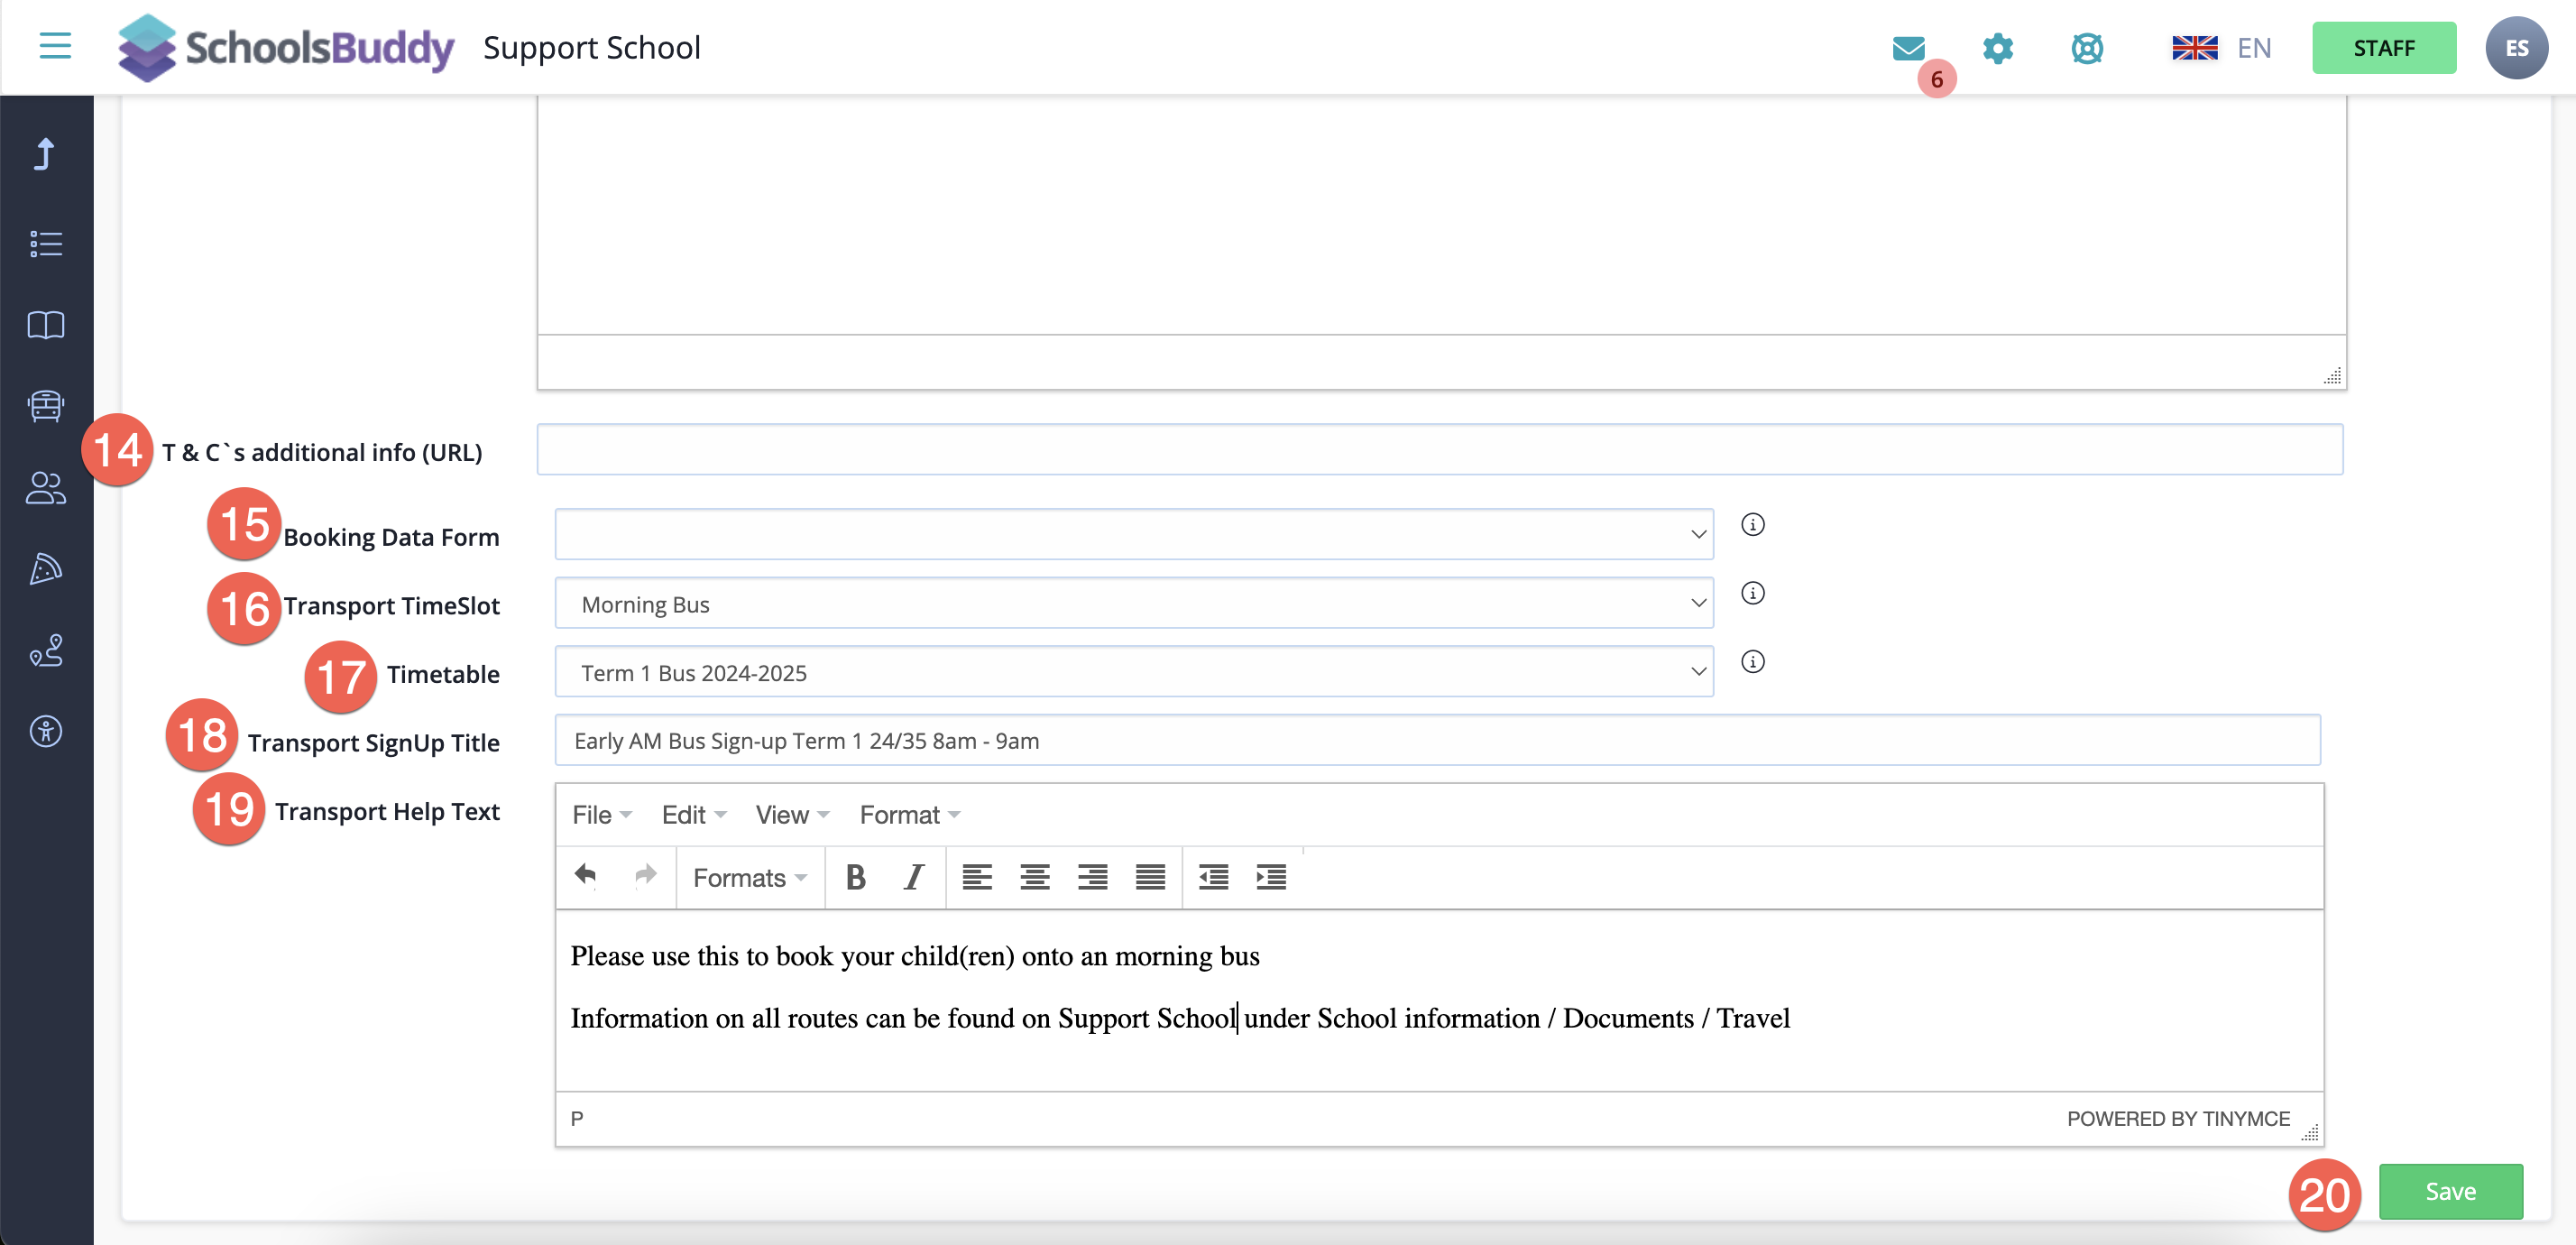Align text right
This screenshot has width=2576, height=1245.
tap(1092, 877)
